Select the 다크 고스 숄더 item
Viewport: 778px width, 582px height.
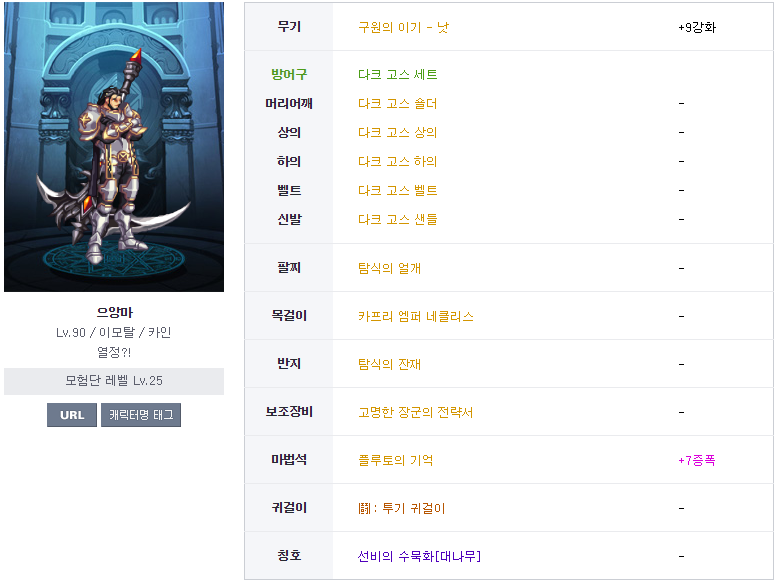pos(397,103)
